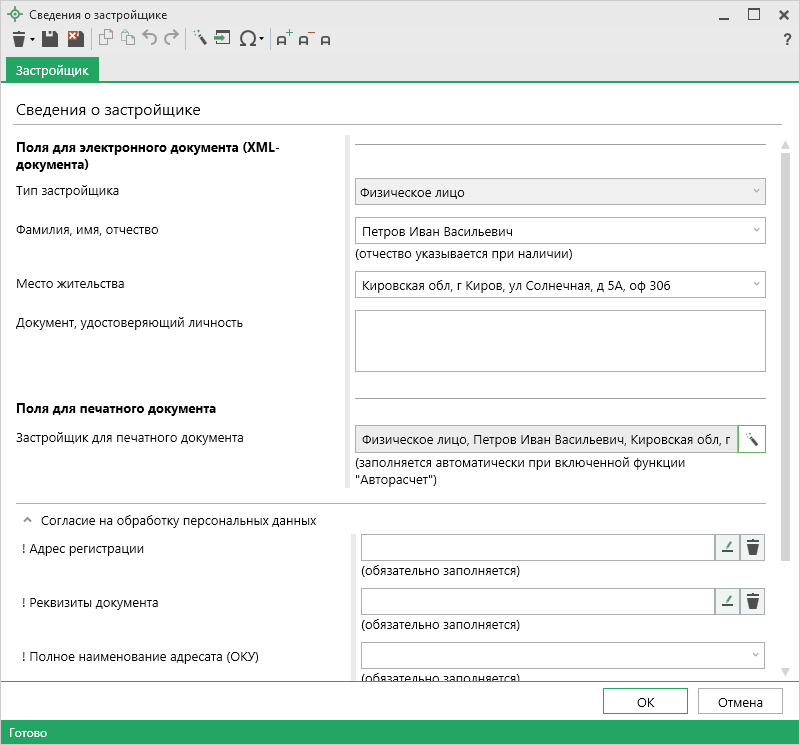Open the question mark help icon
The height and width of the screenshot is (745, 800).
[787, 39]
